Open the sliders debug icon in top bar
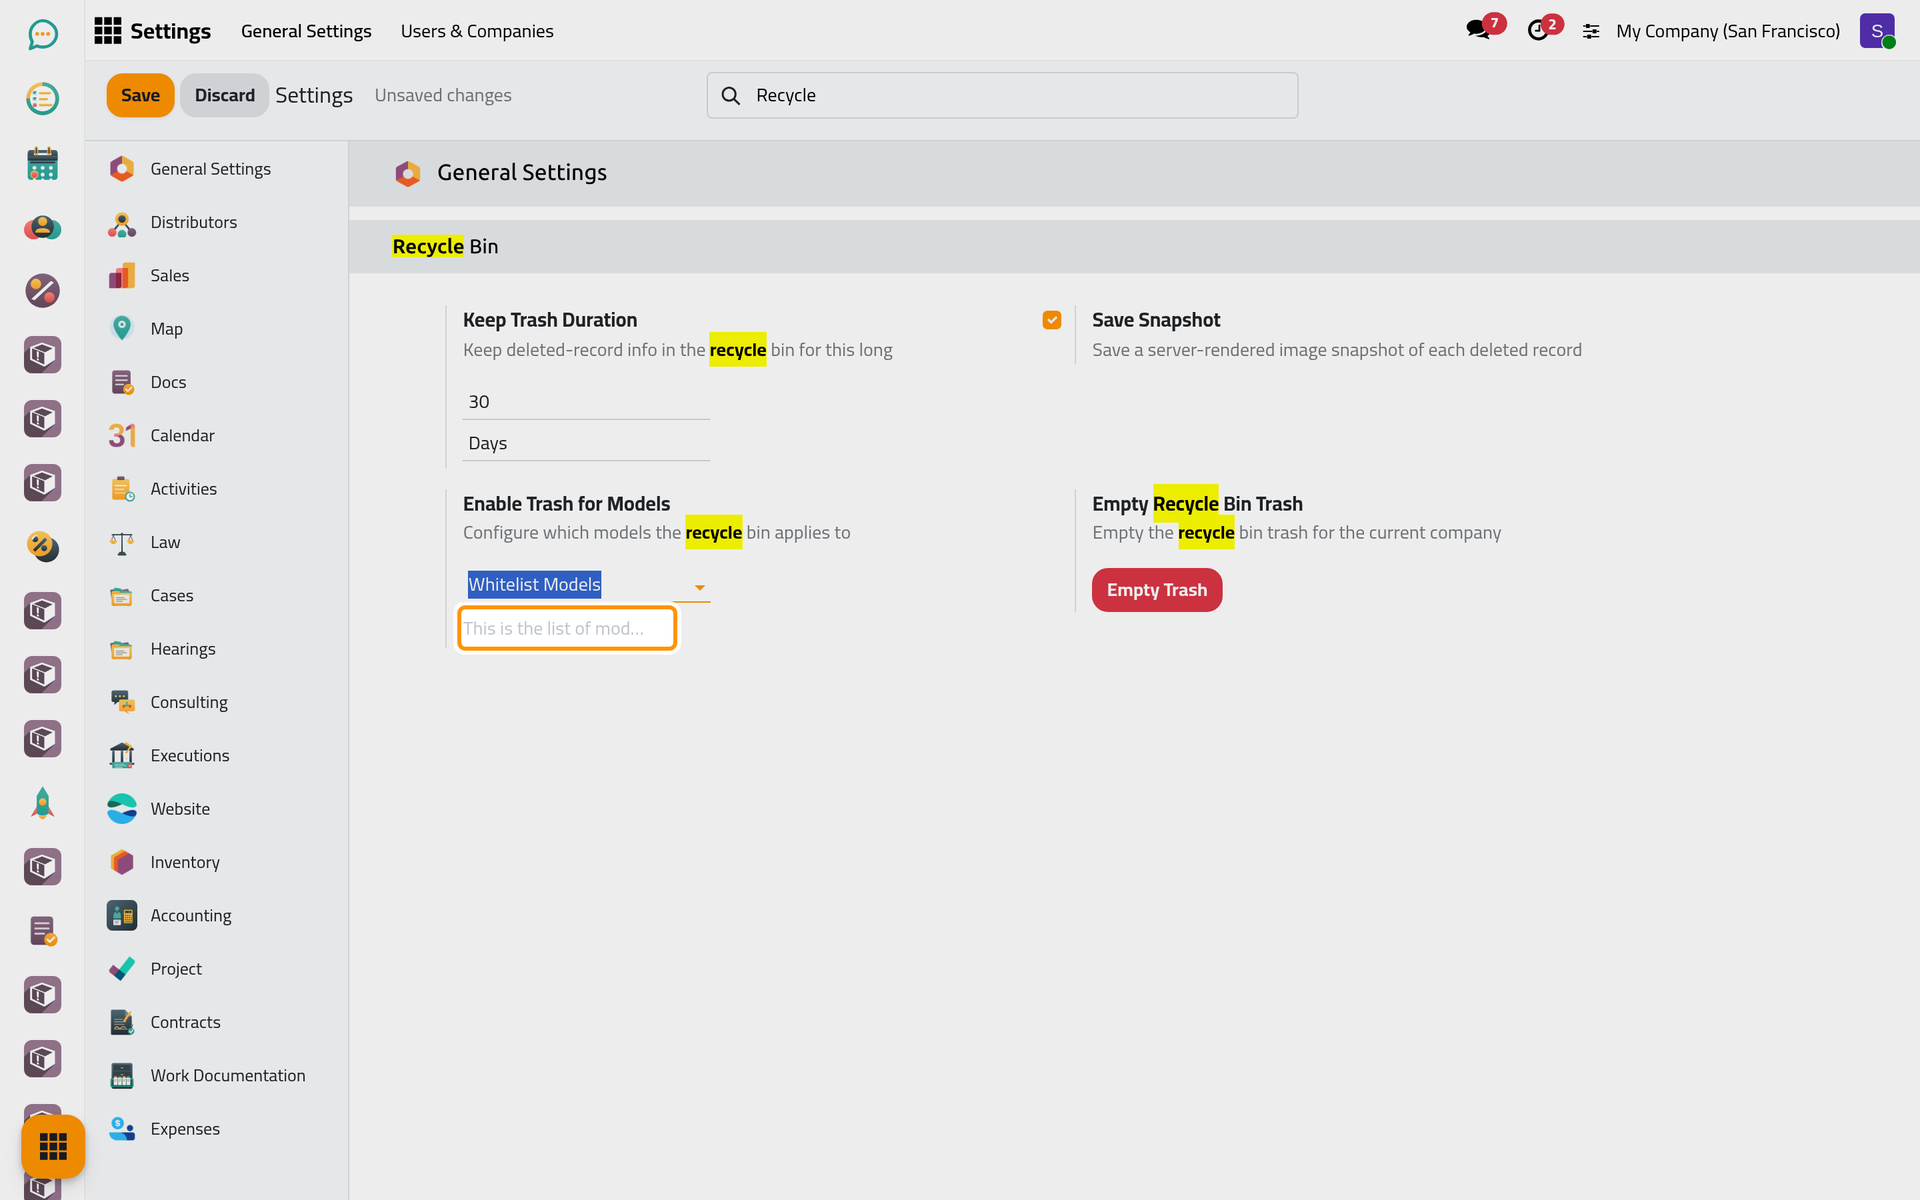Screen dimensions: 1920x1200 coord(1591,32)
